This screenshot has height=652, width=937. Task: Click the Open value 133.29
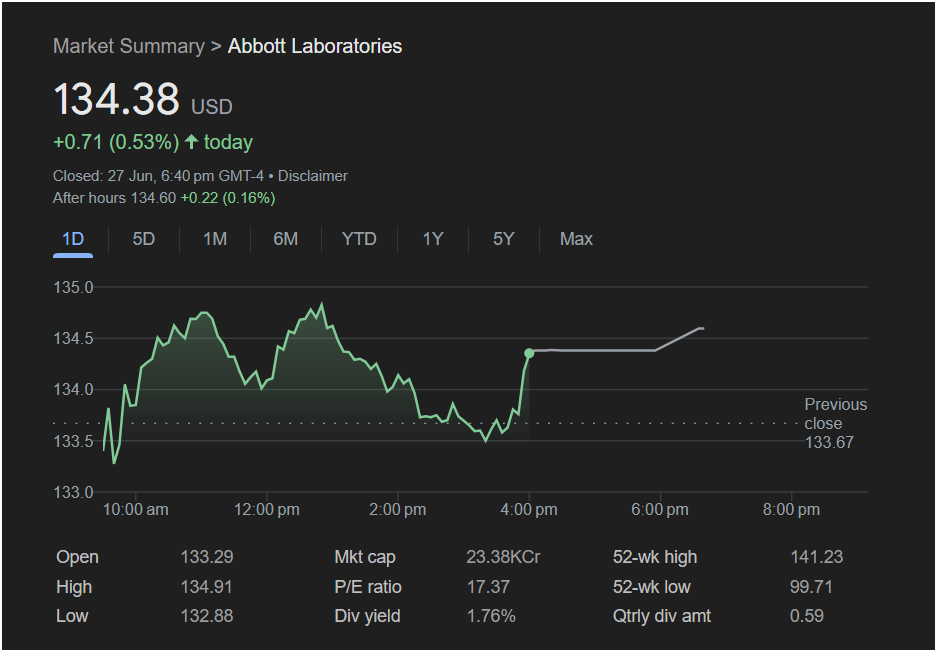(x=207, y=557)
